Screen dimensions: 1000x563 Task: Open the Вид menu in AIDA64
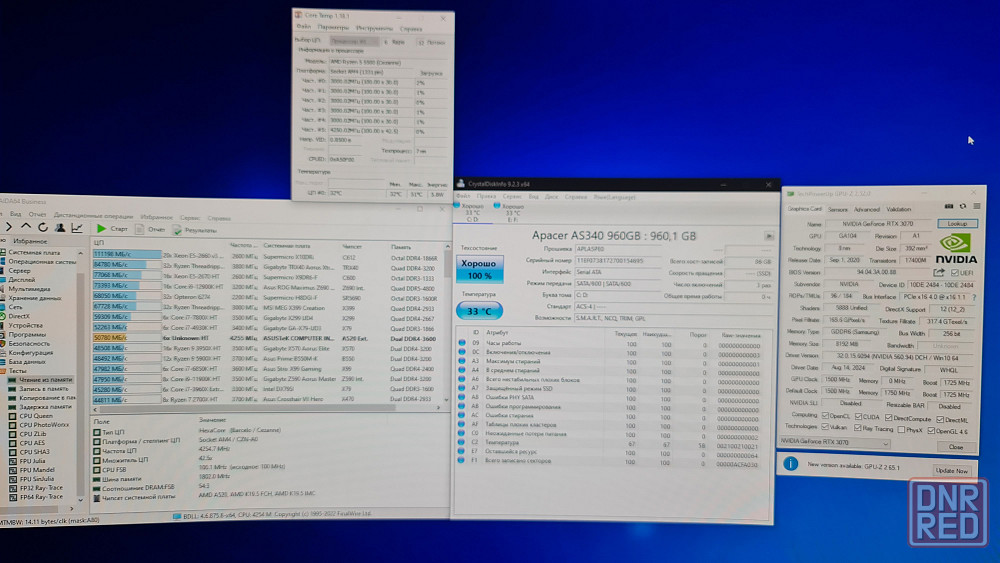16,214
